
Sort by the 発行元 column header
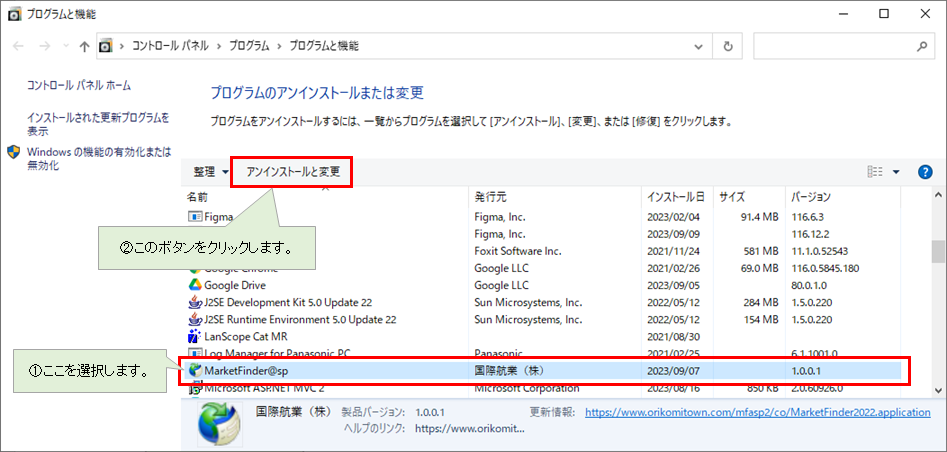(555, 197)
